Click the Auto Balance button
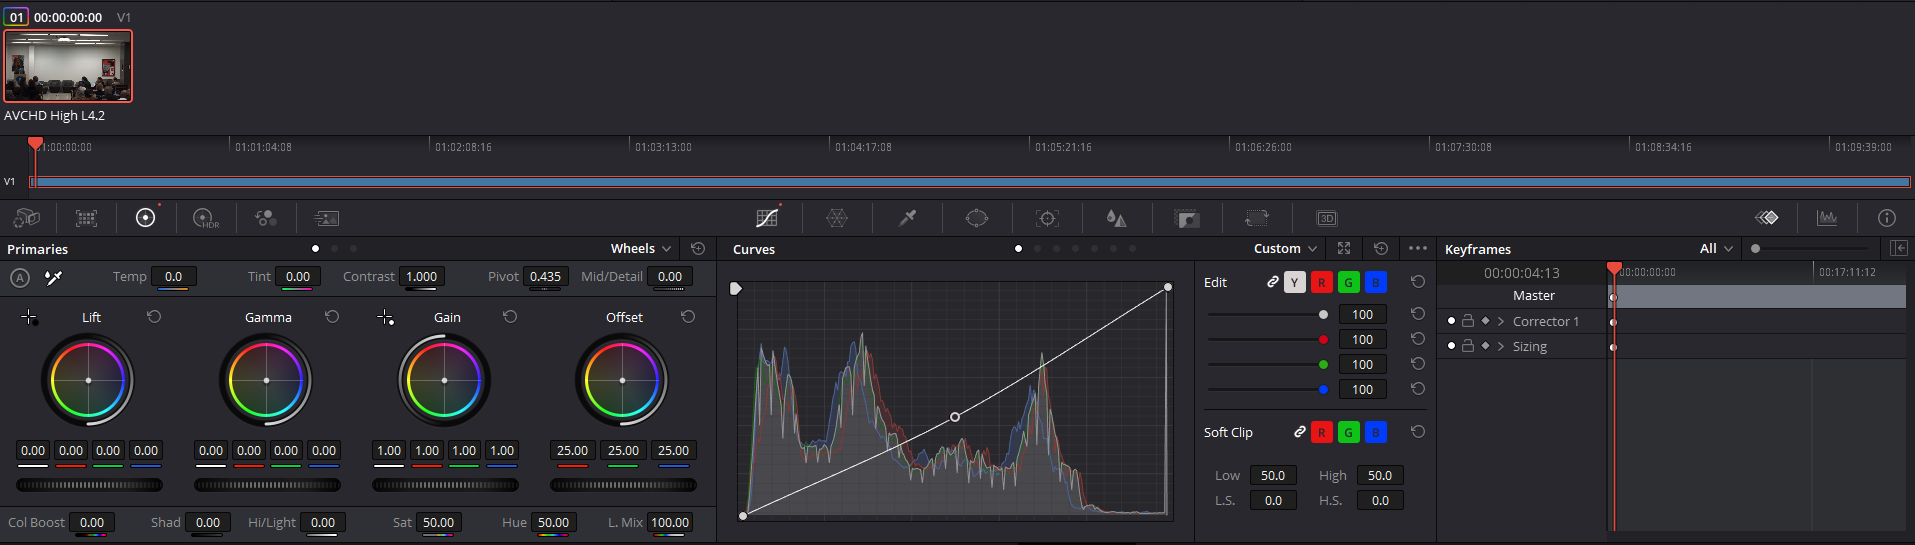This screenshot has width=1915, height=545. point(20,277)
